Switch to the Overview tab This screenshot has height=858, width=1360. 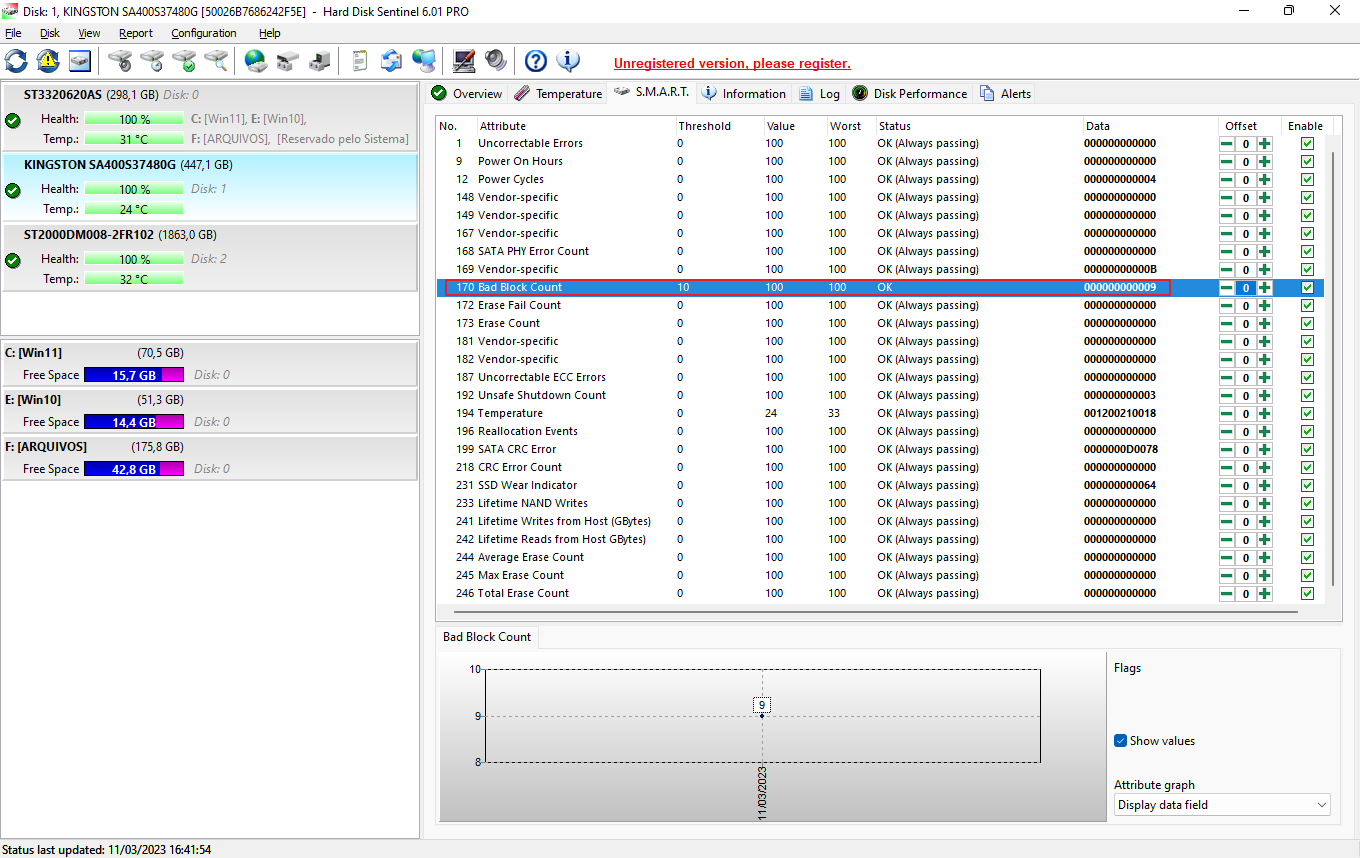click(467, 93)
